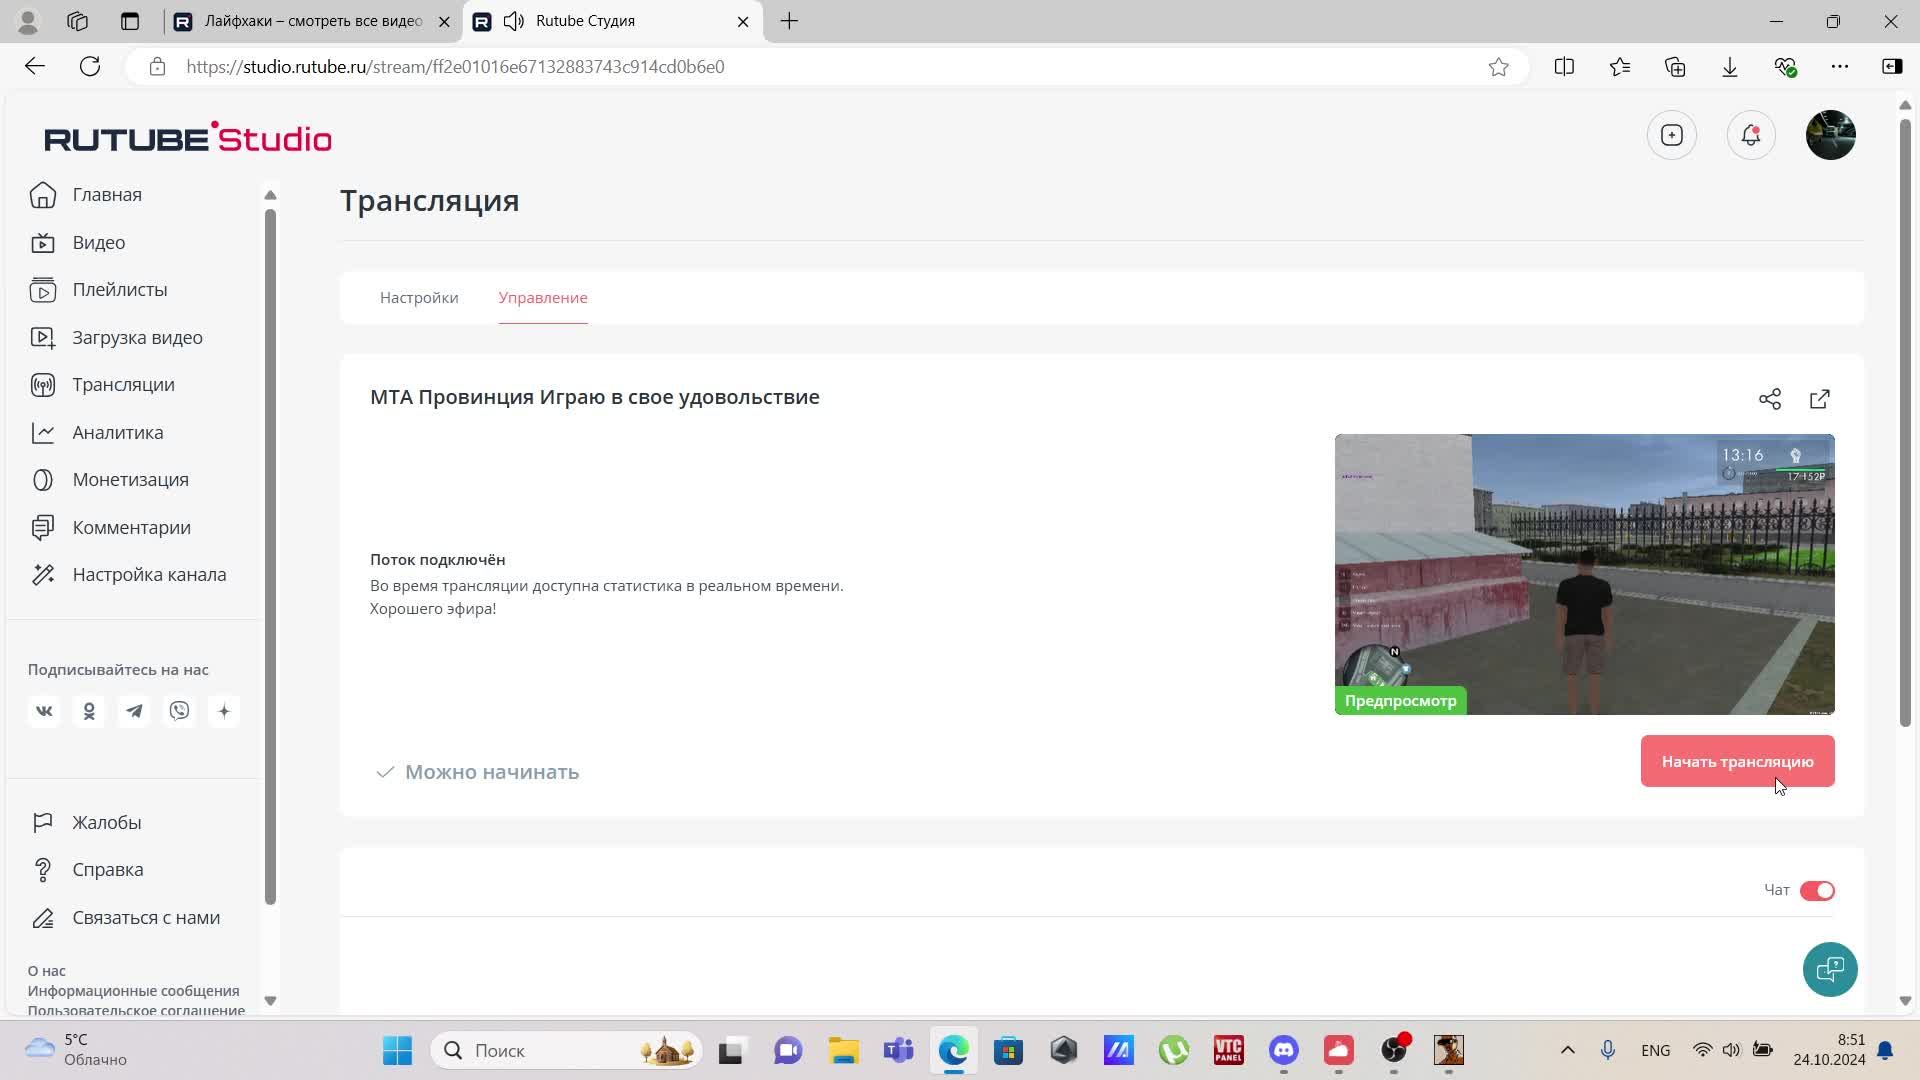Screen dimensions: 1920x1080
Task: Open Аналитика in the sidebar
Action: pyautogui.click(x=118, y=432)
